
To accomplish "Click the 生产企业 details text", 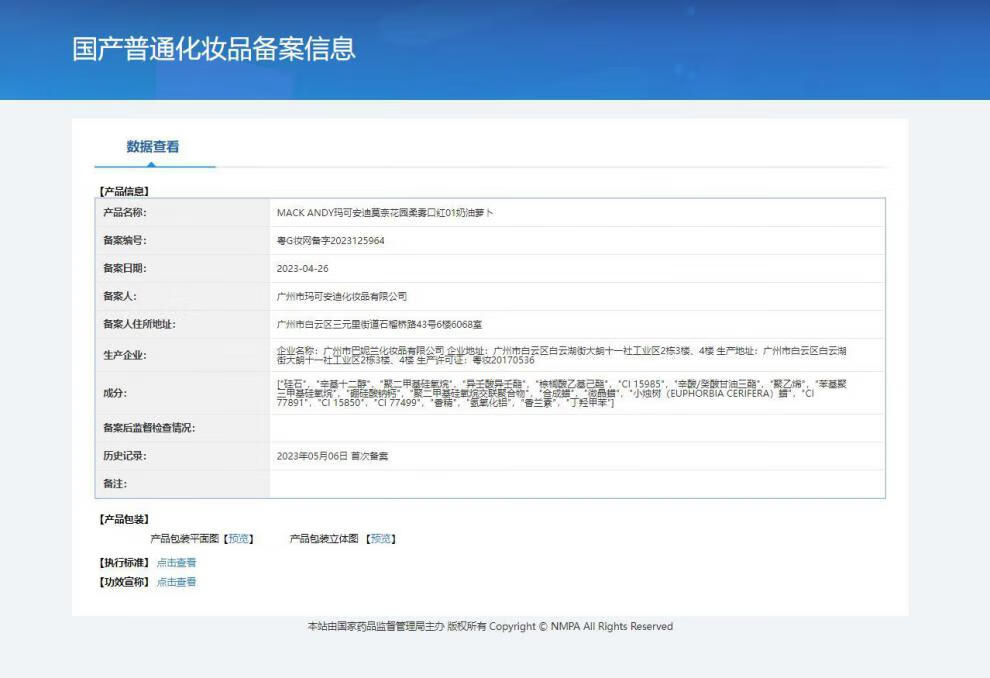I will point(561,355).
